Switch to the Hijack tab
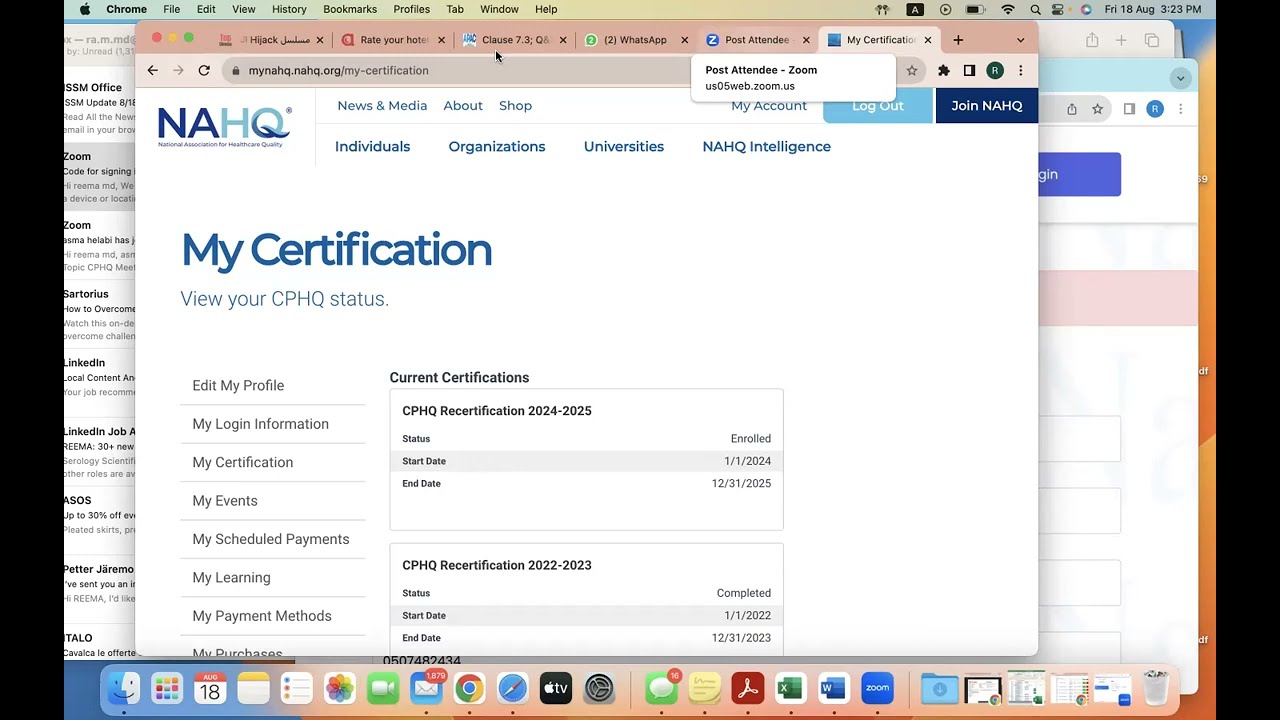Screen dimensions: 1280x720 [x=270, y=40]
